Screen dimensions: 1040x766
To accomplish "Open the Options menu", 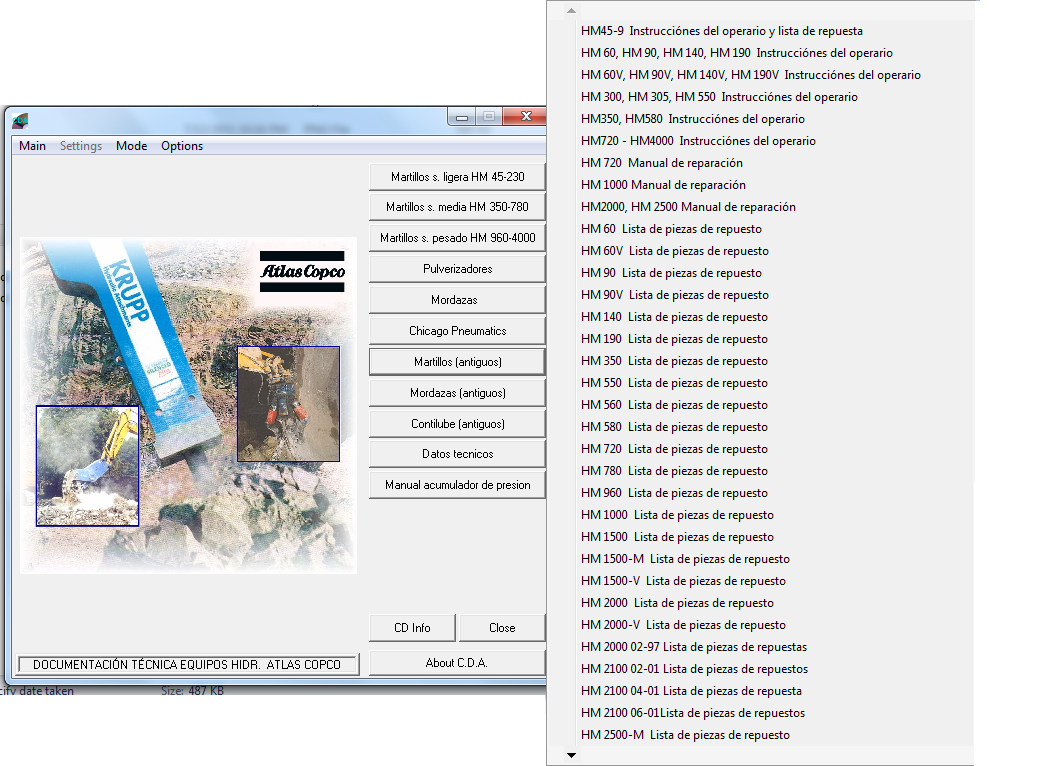I will 182,146.
